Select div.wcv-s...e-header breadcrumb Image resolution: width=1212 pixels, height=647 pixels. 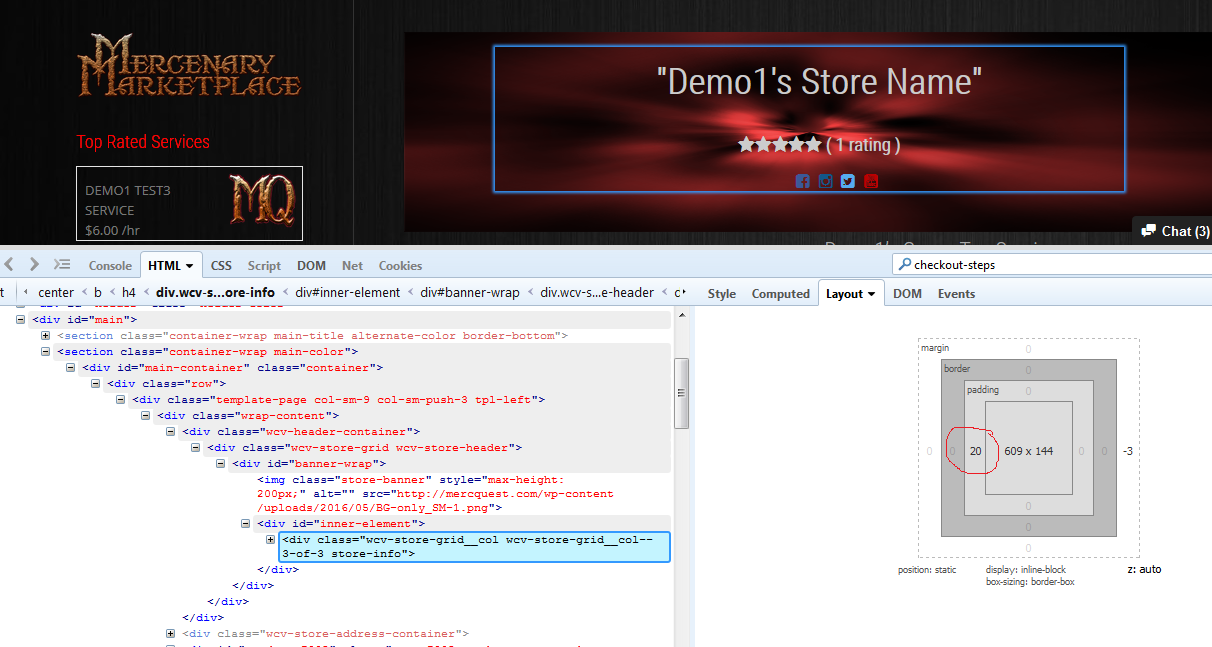coord(597,292)
